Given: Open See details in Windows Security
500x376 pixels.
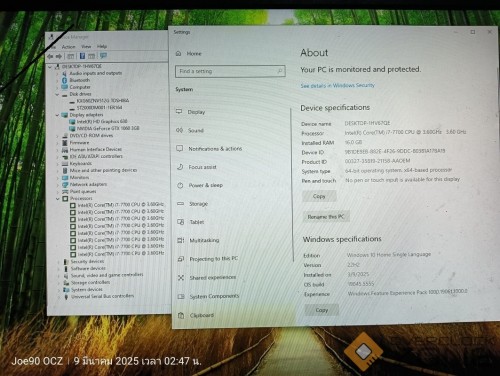Looking at the screenshot, I should pos(338,85).
